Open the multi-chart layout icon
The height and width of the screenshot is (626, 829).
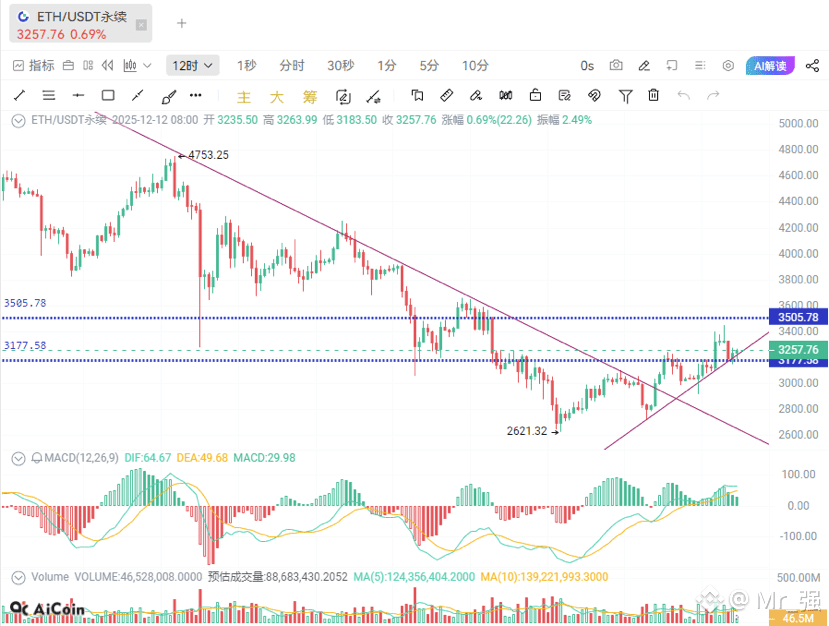88,66
